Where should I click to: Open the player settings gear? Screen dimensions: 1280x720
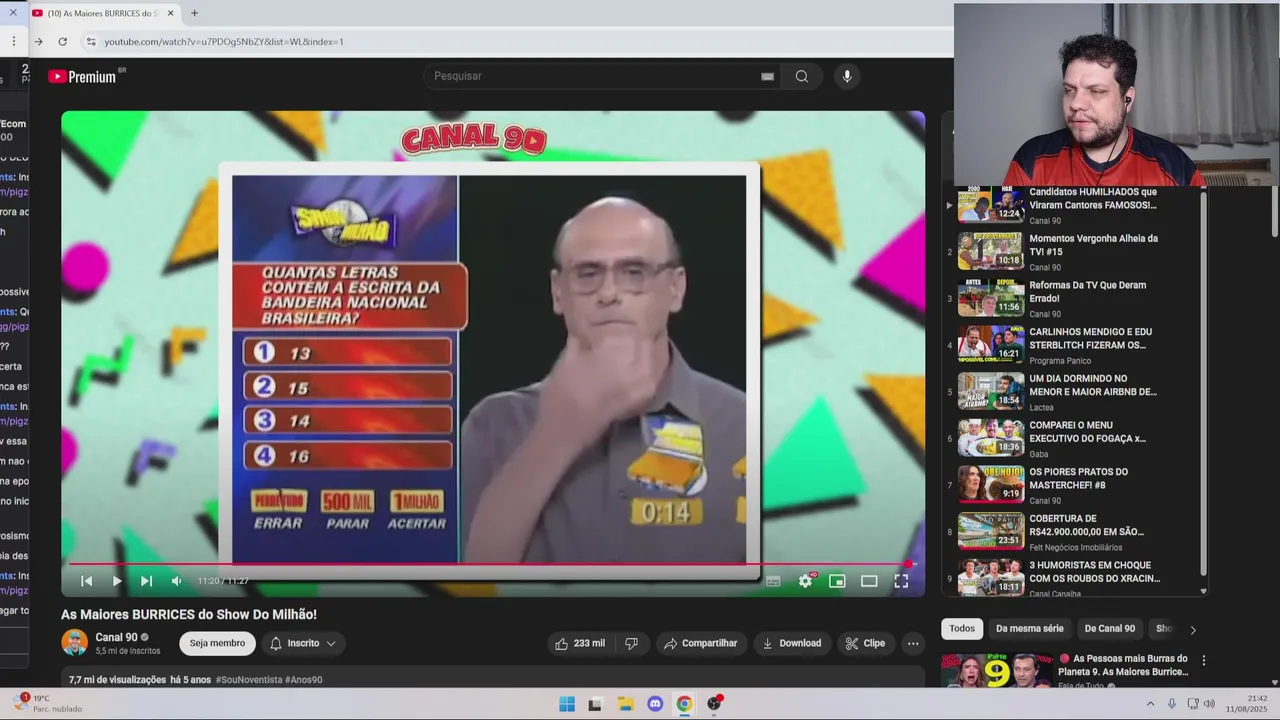coord(805,581)
